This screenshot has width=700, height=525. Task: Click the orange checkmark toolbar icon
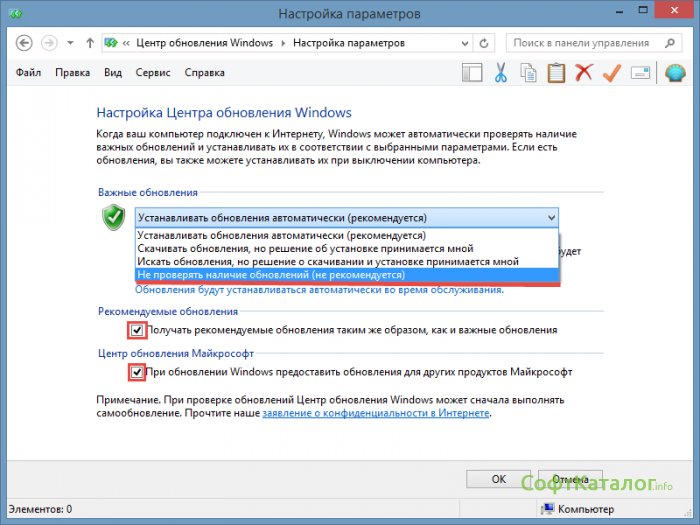[x=612, y=73]
